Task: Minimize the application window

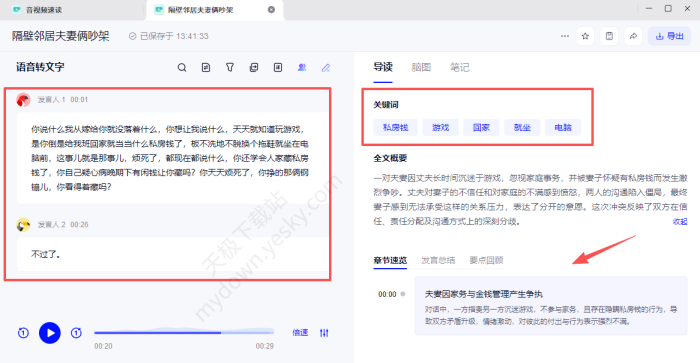Action: (649, 8)
